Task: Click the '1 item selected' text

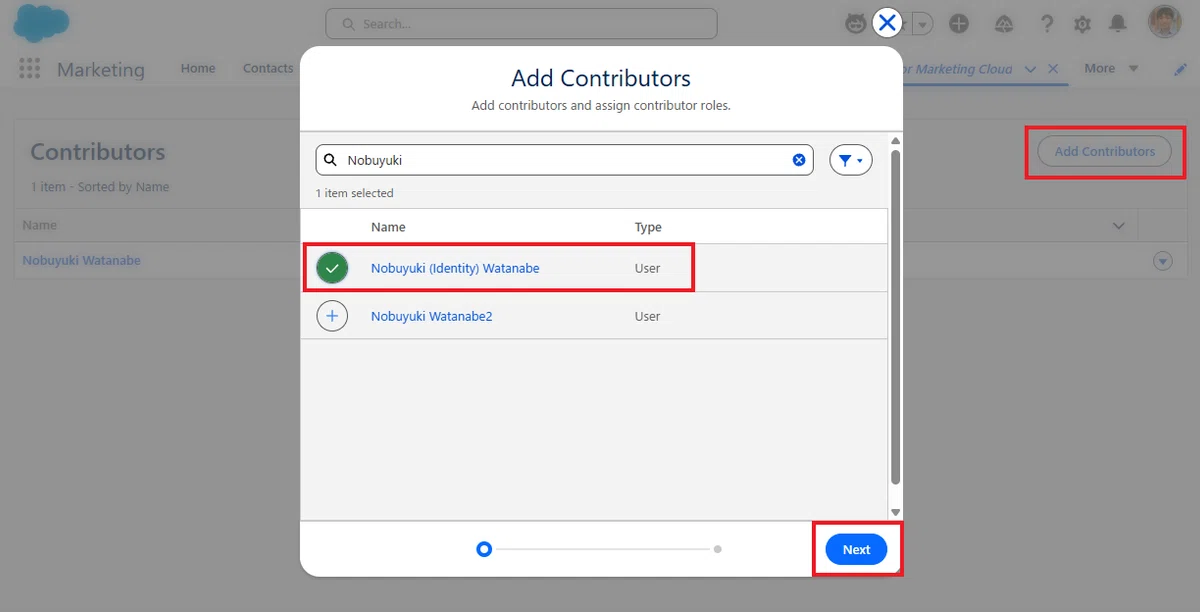Action: [355, 193]
